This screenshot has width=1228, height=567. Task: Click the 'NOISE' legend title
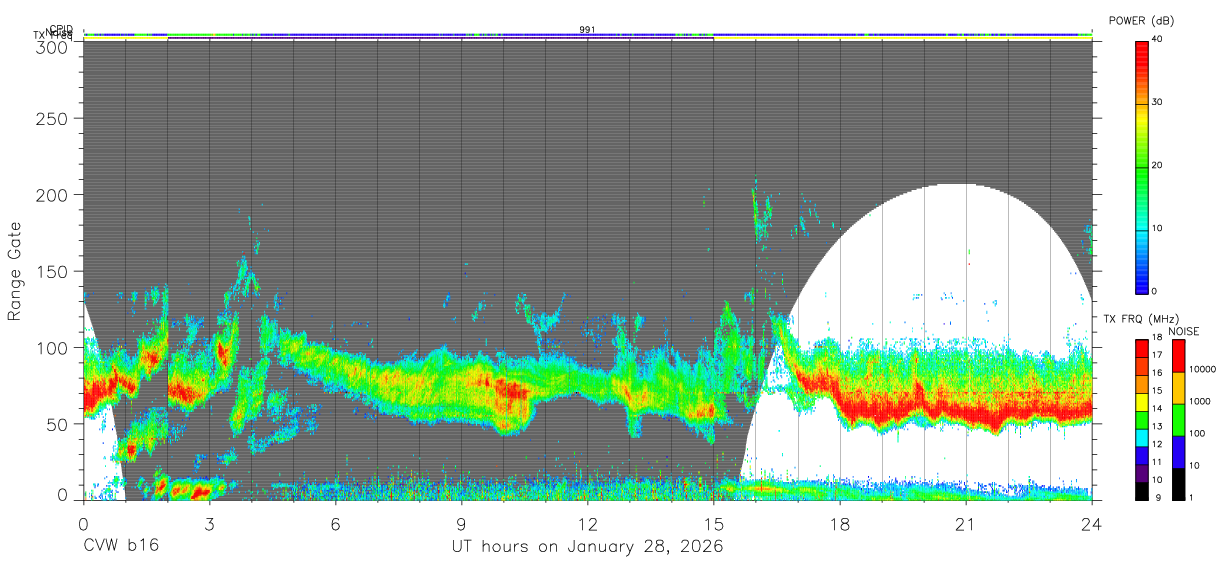point(1184,331)
